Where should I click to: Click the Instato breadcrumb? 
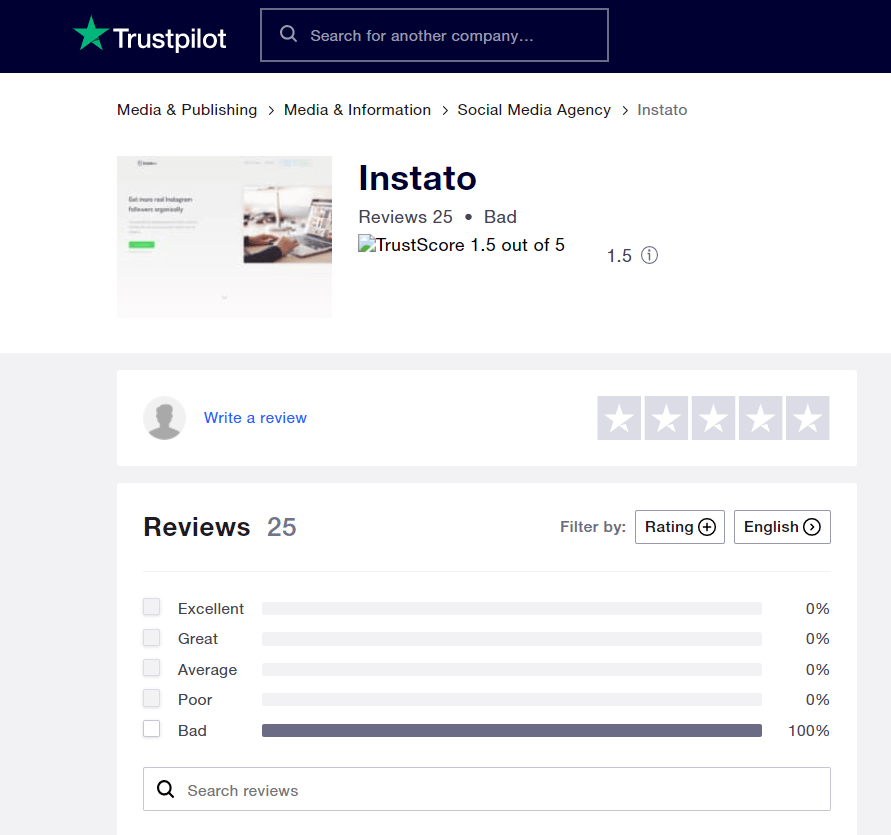point(662,110)
